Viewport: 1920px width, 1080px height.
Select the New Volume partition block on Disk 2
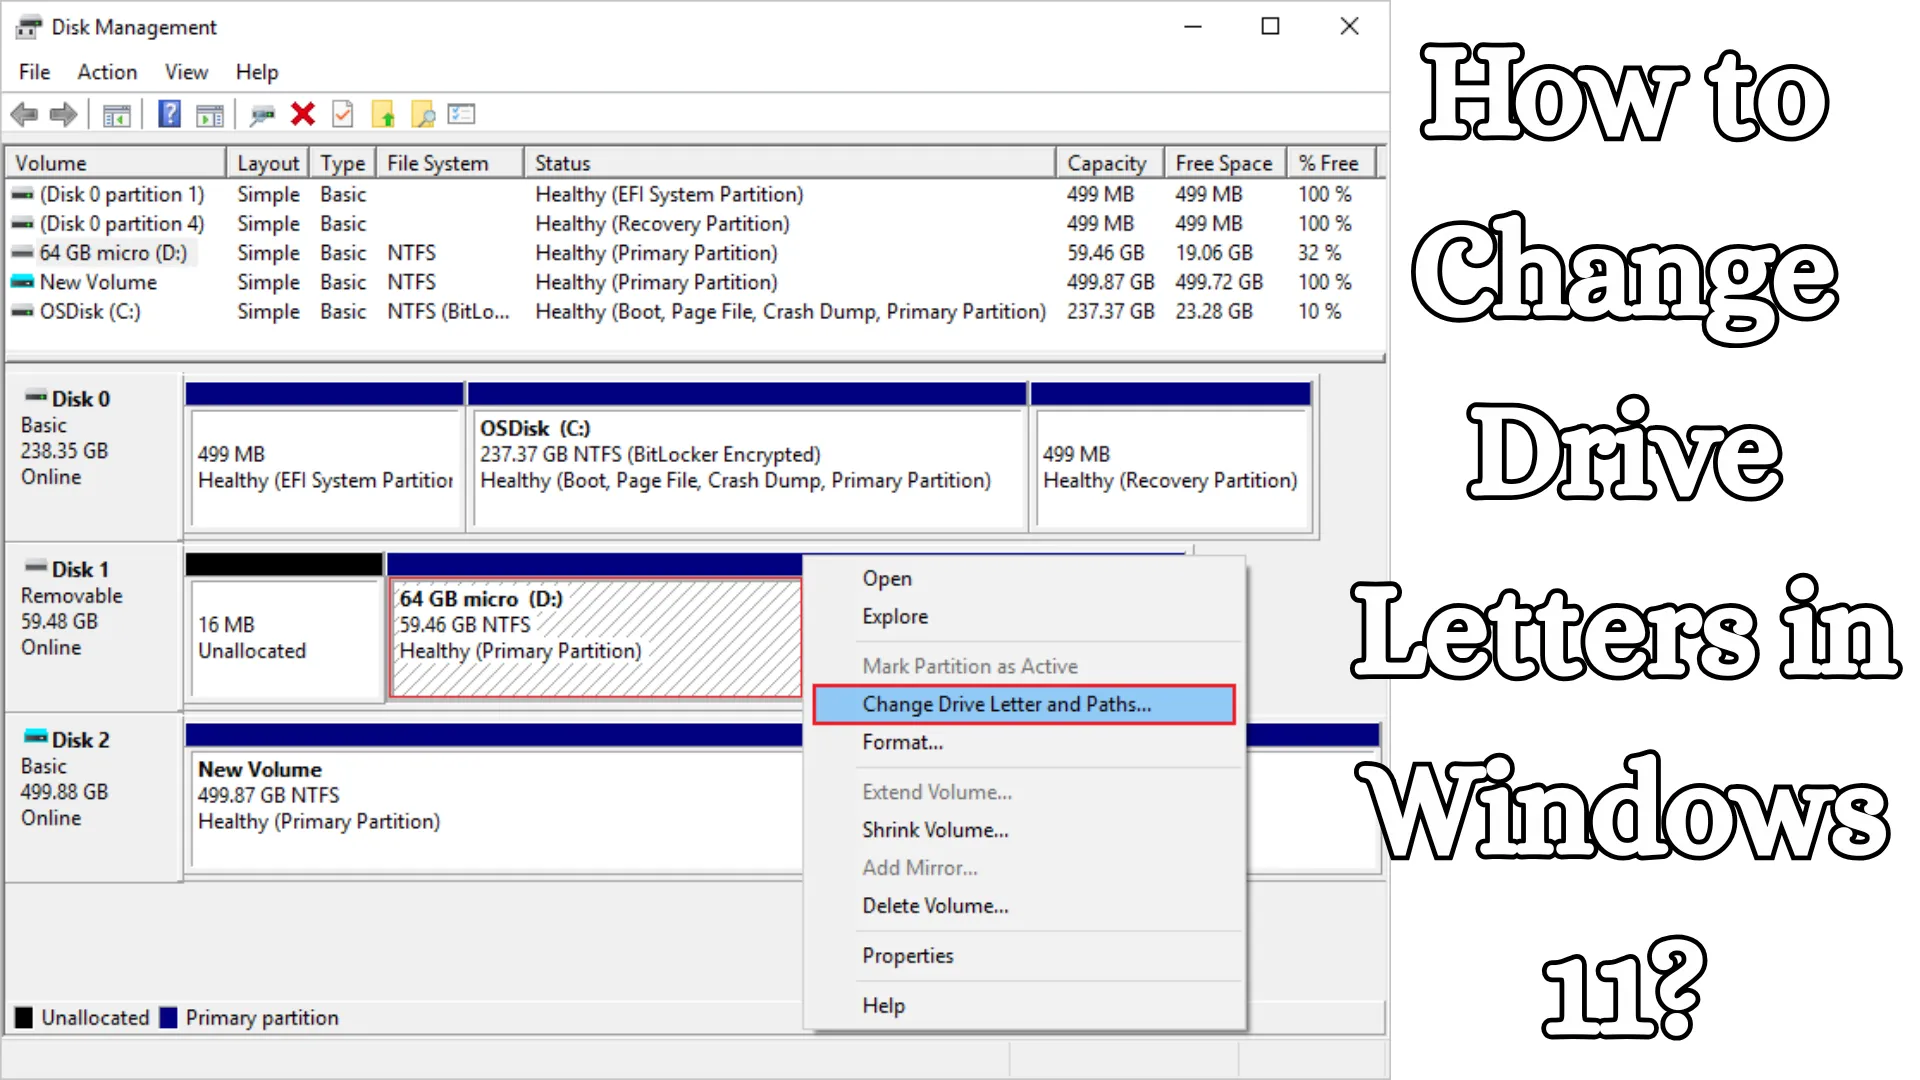[496, 808]
